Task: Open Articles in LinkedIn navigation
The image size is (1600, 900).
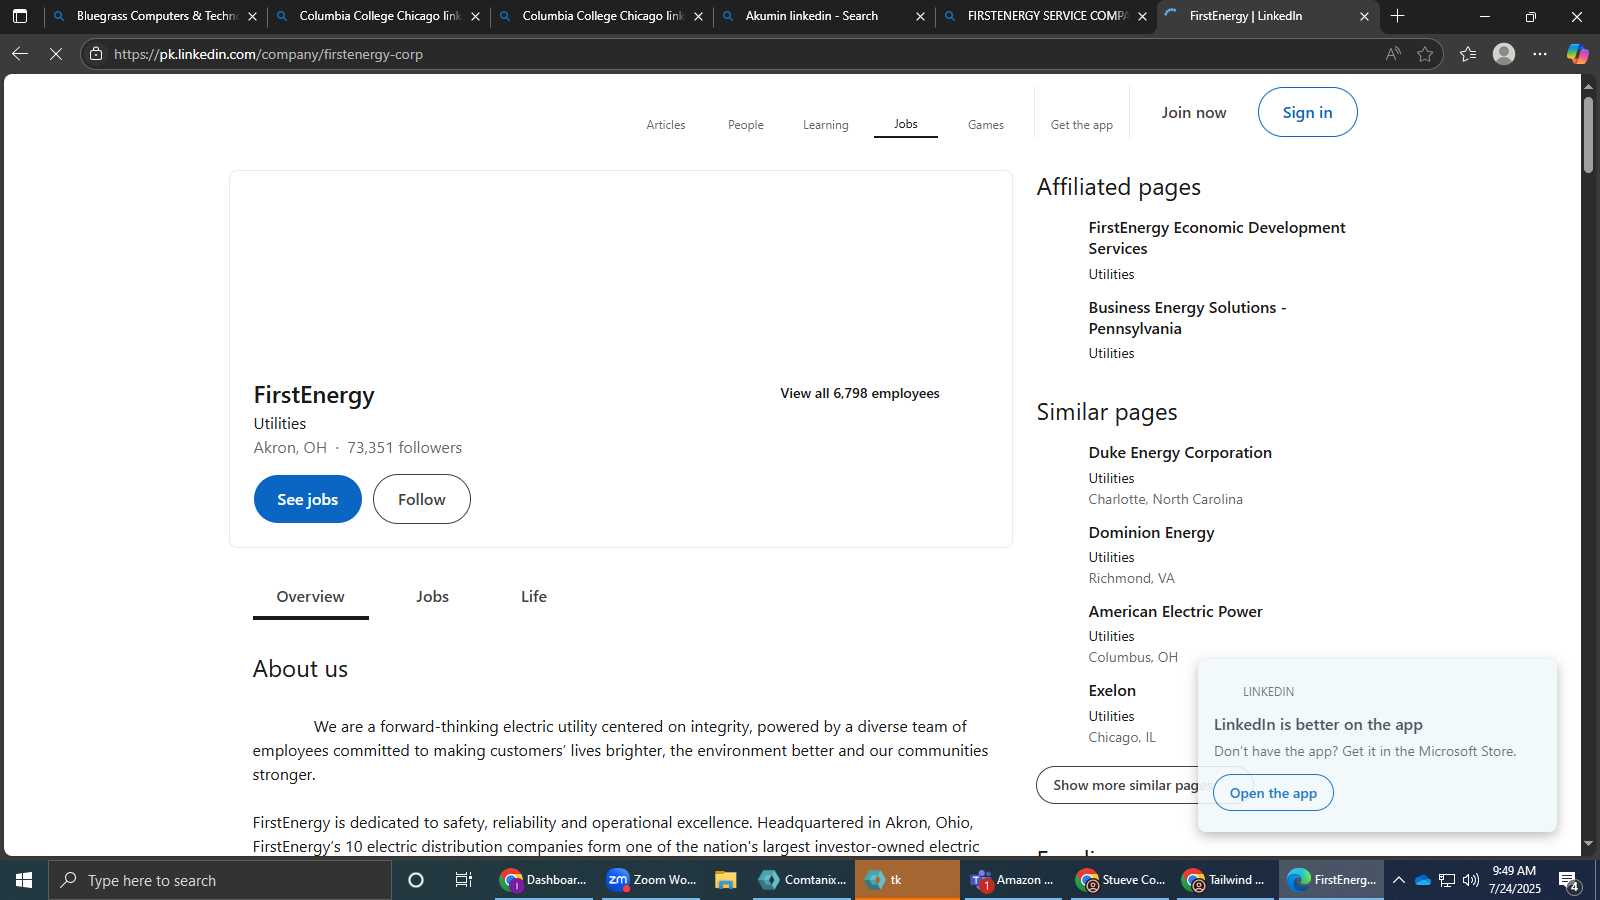Action: pos(666,125)
